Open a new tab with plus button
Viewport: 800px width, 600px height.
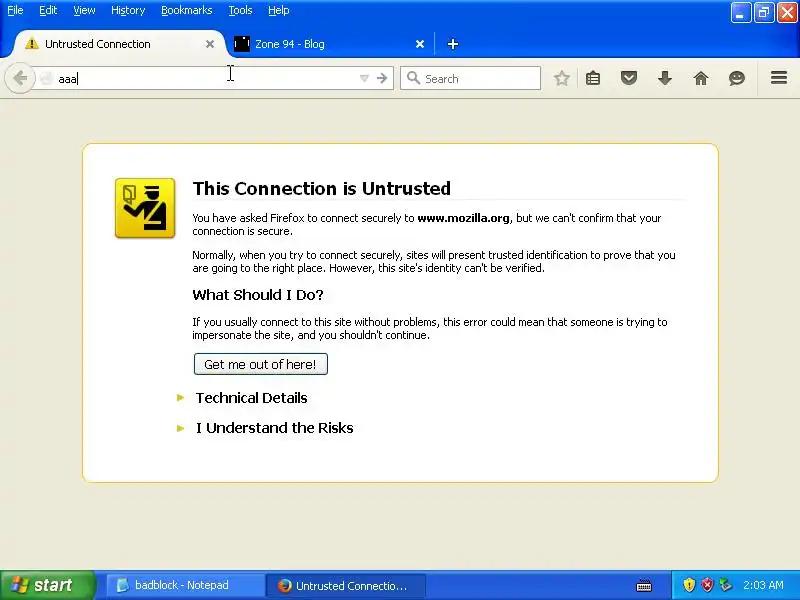tap(453, 44)
